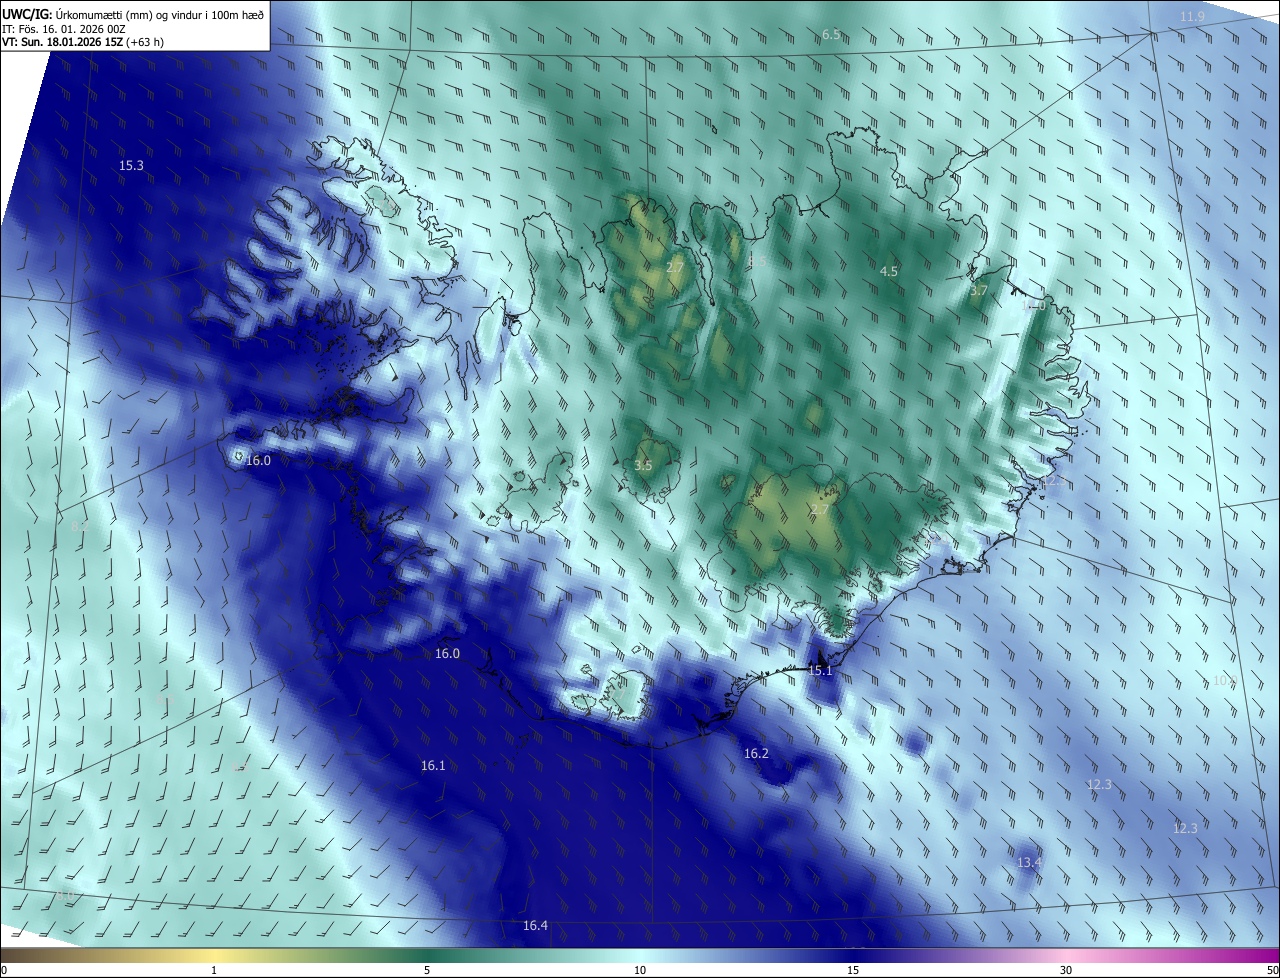
Task: Click the colour scale tick label 5
Action: (x=427, y=970)
